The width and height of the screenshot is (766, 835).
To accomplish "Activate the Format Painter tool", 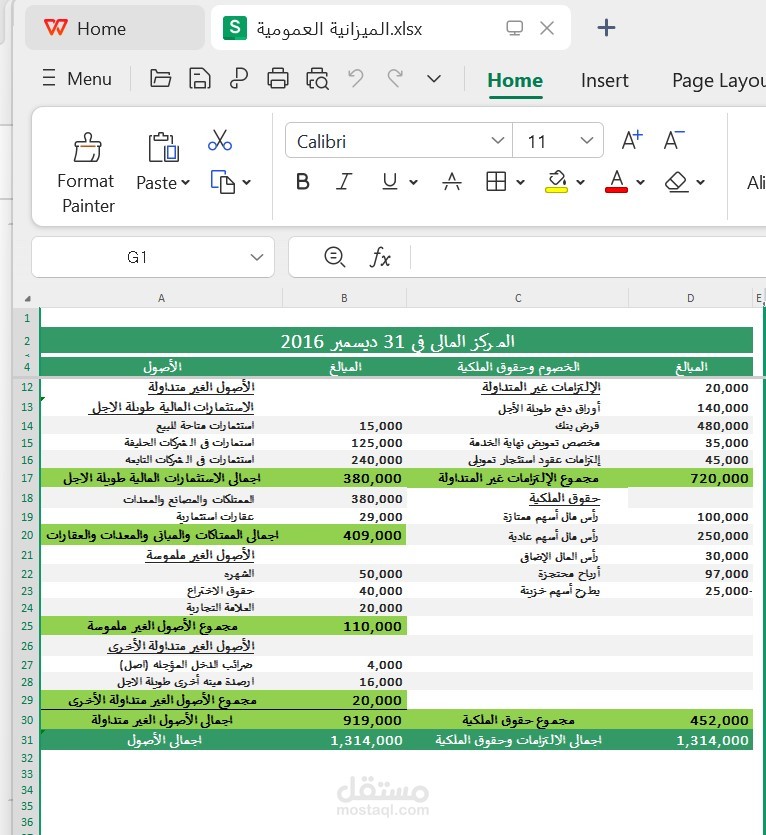I will pos(86,172).
